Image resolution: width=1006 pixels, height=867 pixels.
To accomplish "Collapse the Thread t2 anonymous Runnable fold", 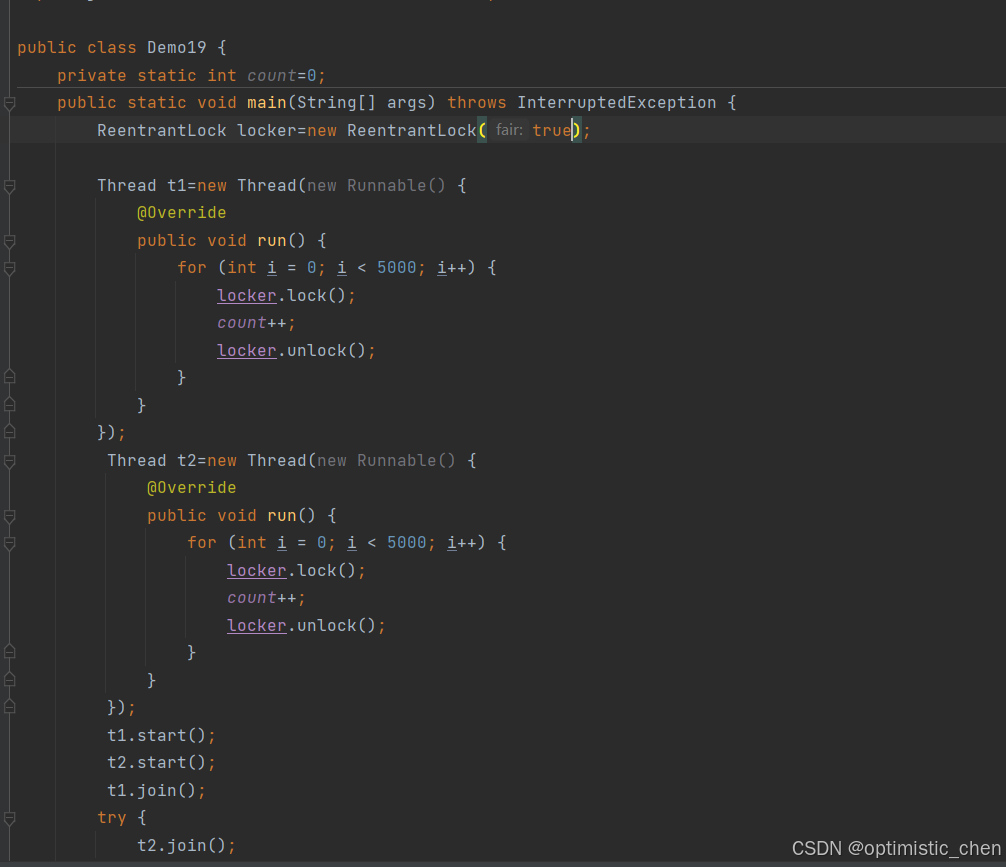I will pyautogui.click(x=10, y=461).
